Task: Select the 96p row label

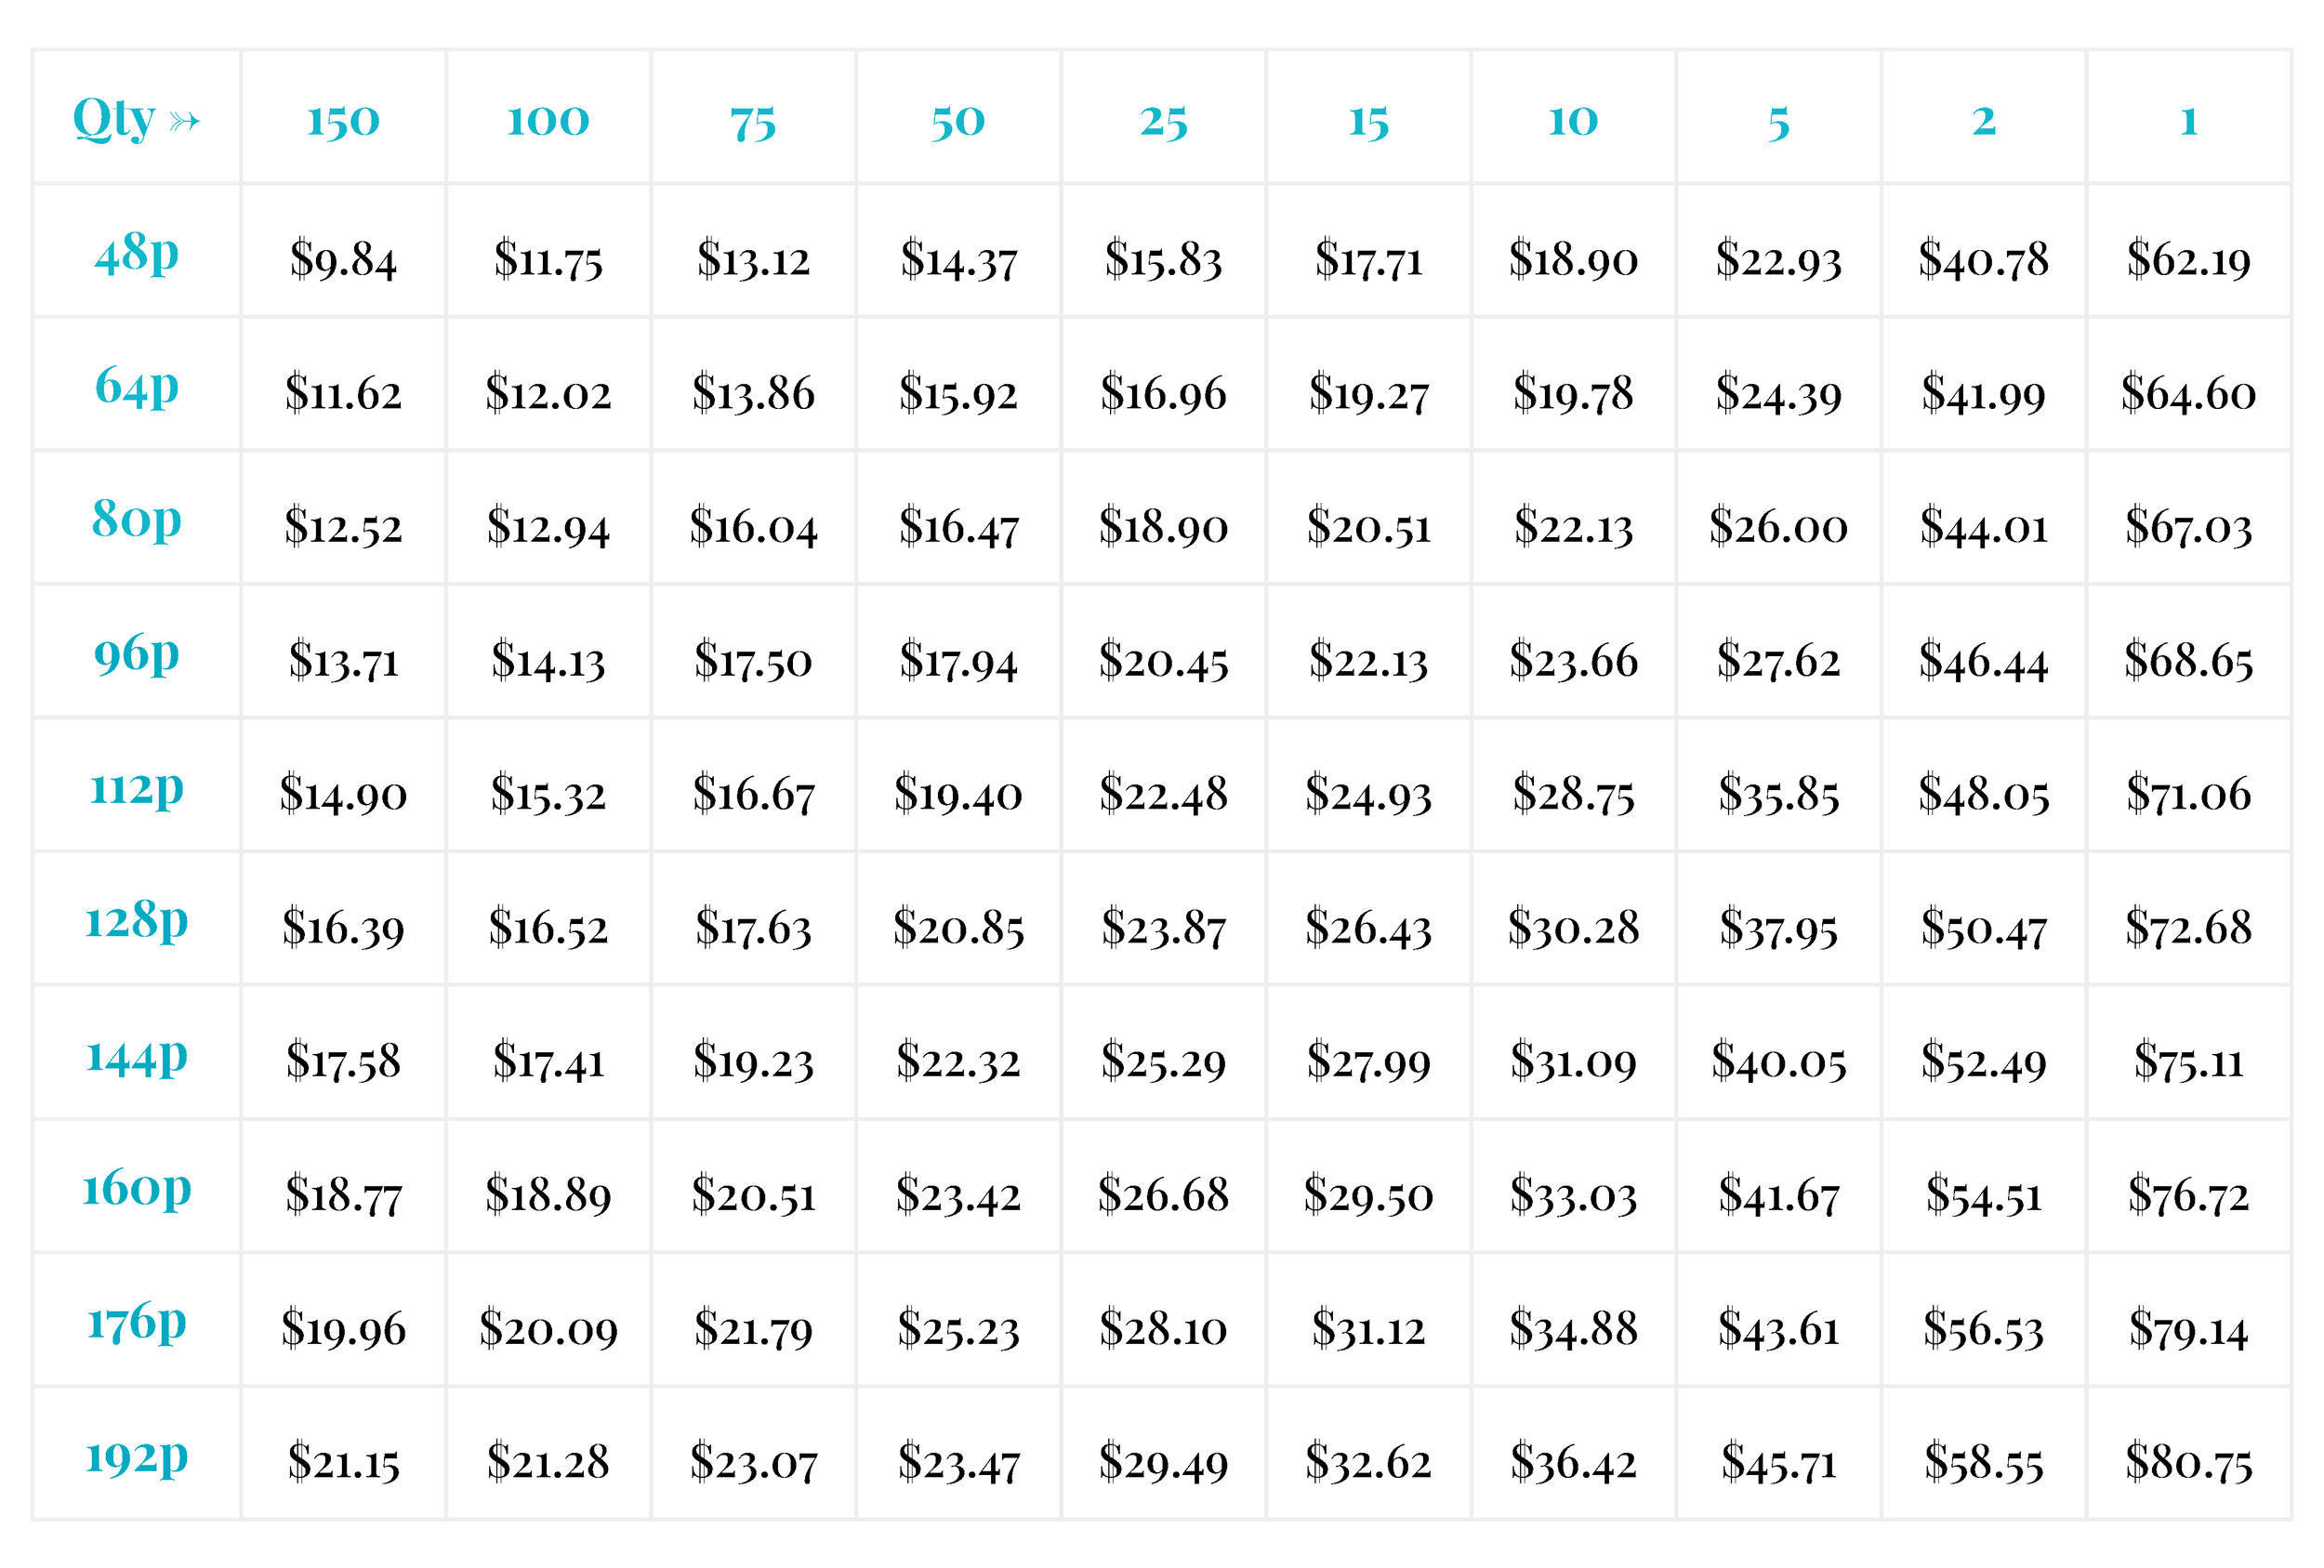Action: (x=137, y=655)
